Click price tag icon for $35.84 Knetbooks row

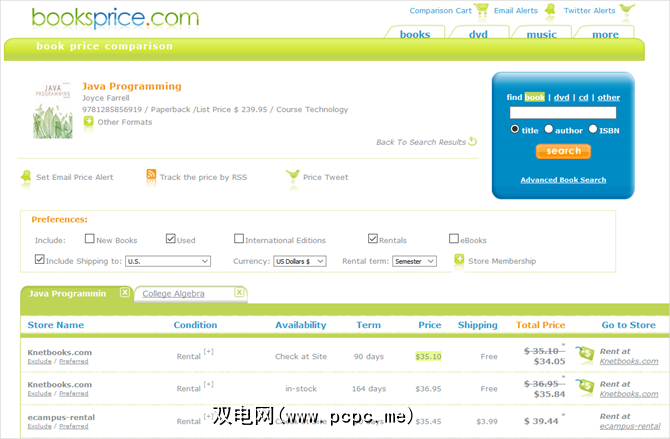(x=585, y=386)
